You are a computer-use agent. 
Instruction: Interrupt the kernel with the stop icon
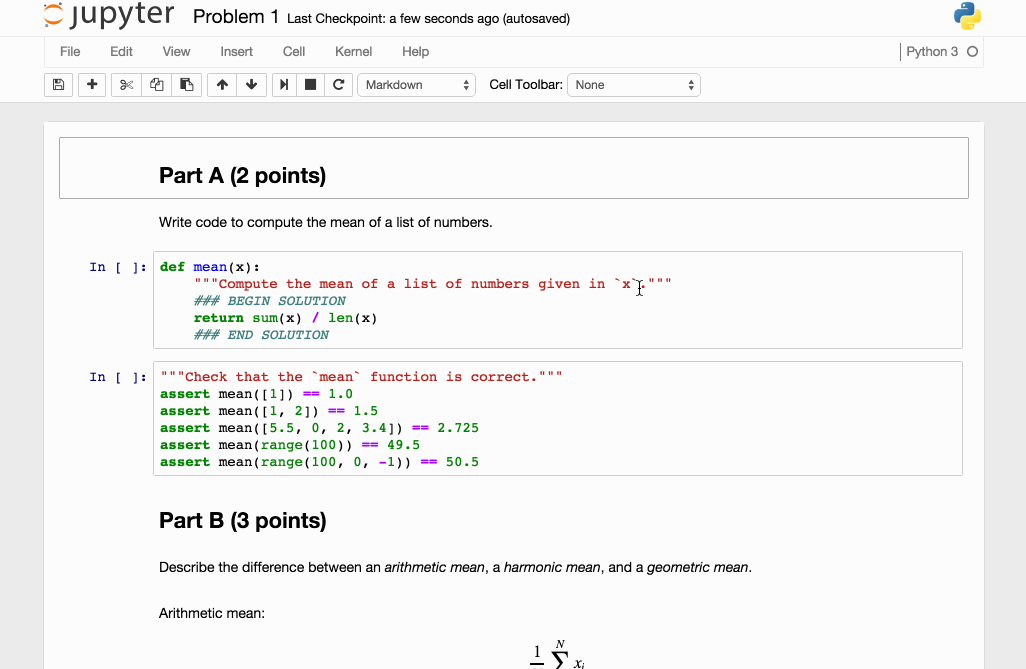(311, 85)
